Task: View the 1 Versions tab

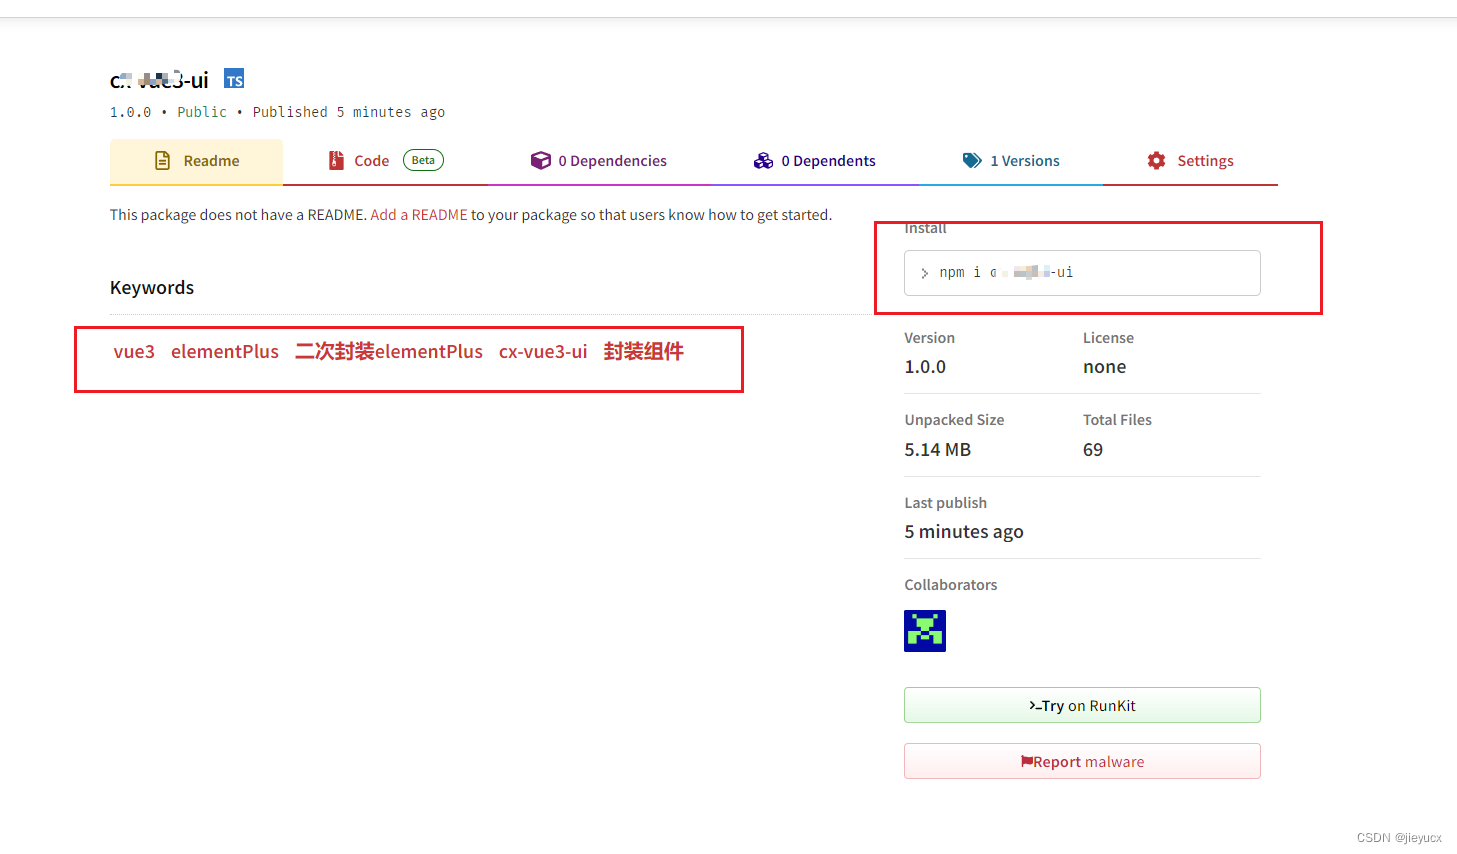Action: [x=1011, y=161]
